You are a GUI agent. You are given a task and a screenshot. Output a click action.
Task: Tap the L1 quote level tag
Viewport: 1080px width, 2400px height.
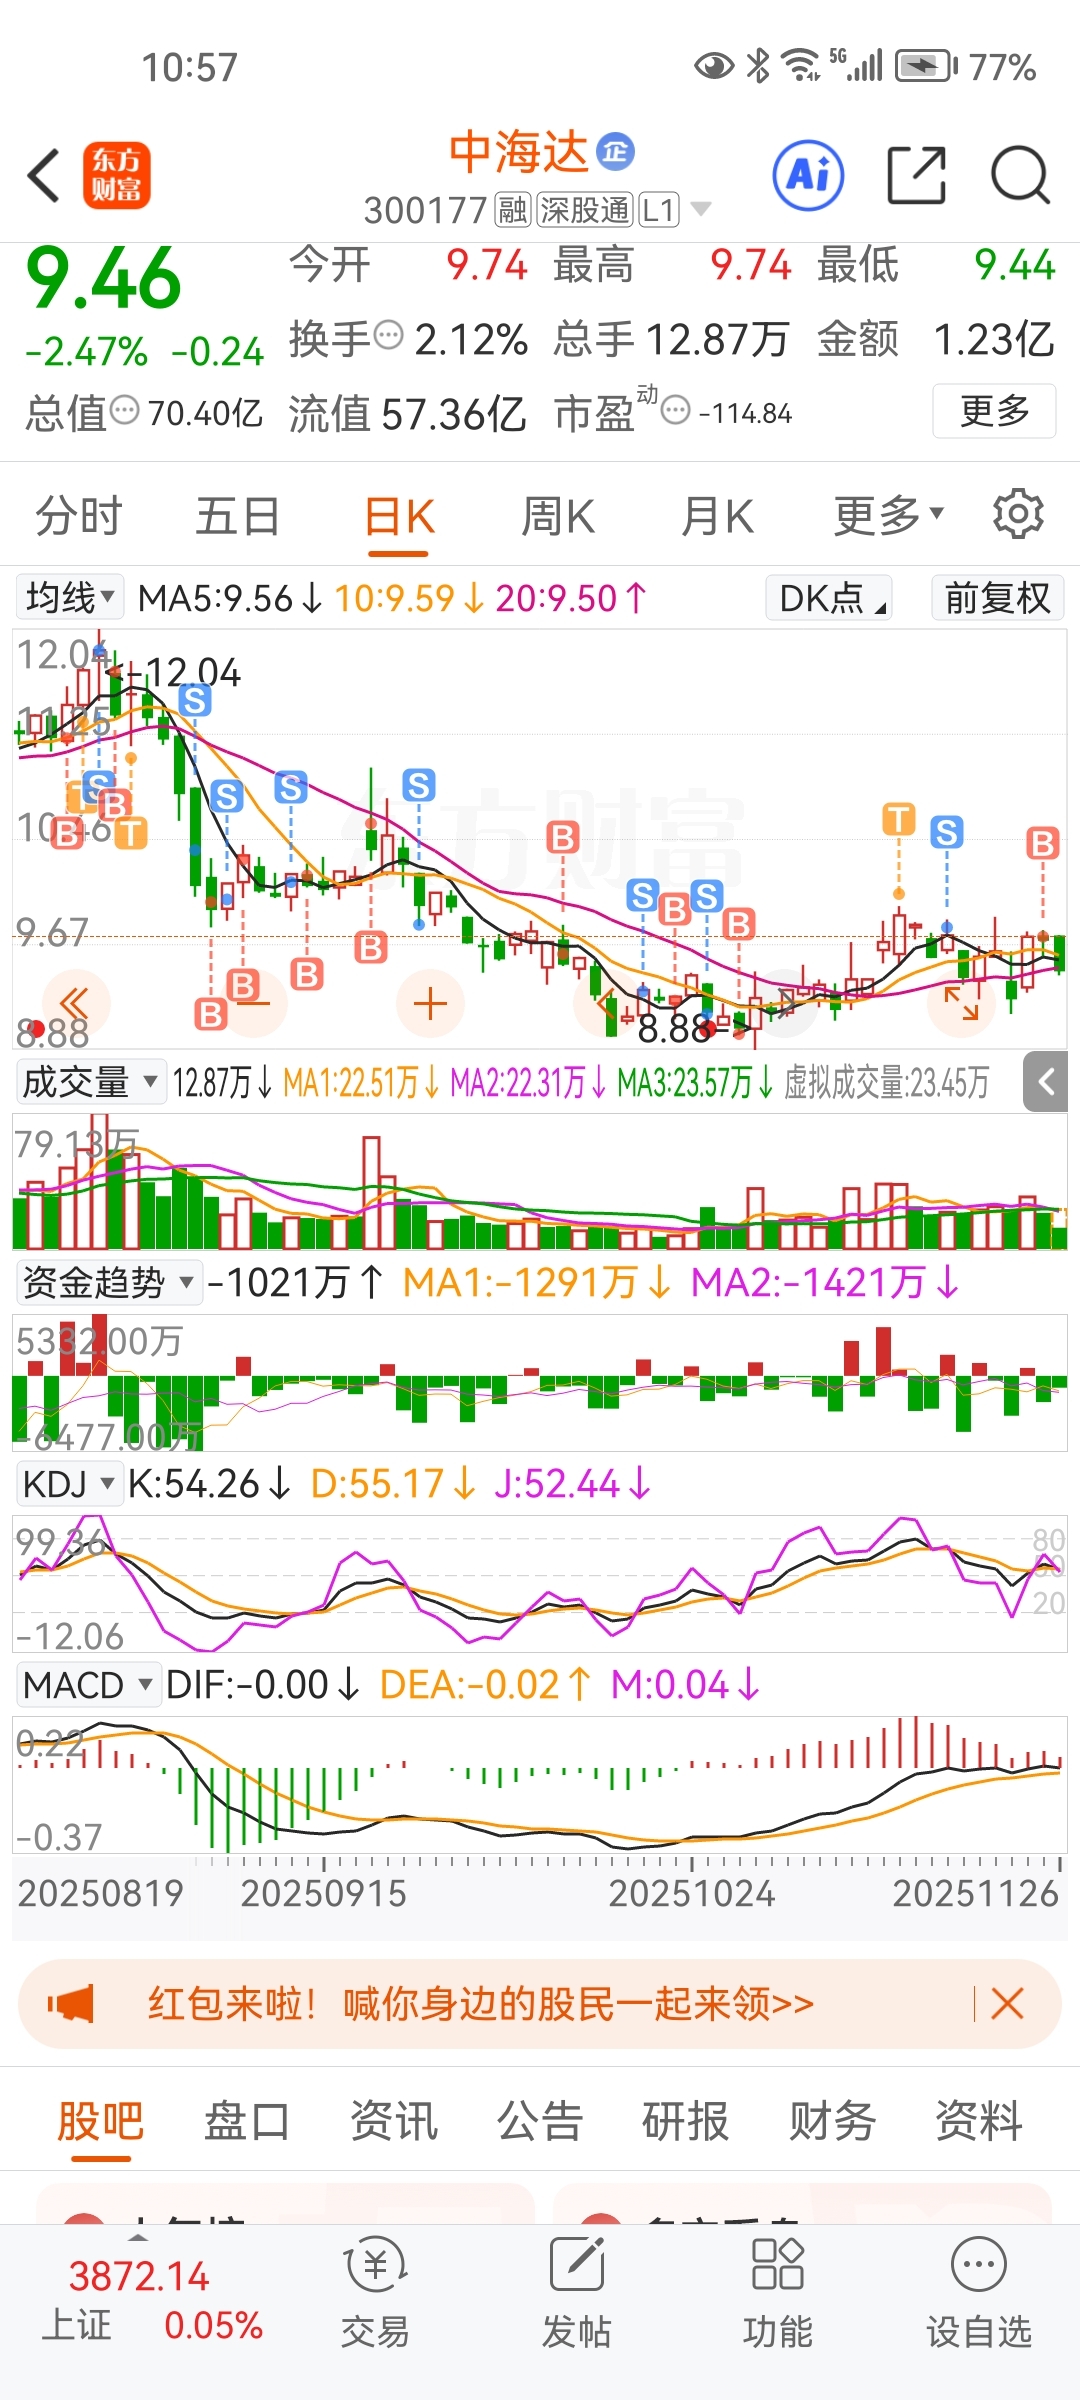pyautogui.click(x=659, y=210)
